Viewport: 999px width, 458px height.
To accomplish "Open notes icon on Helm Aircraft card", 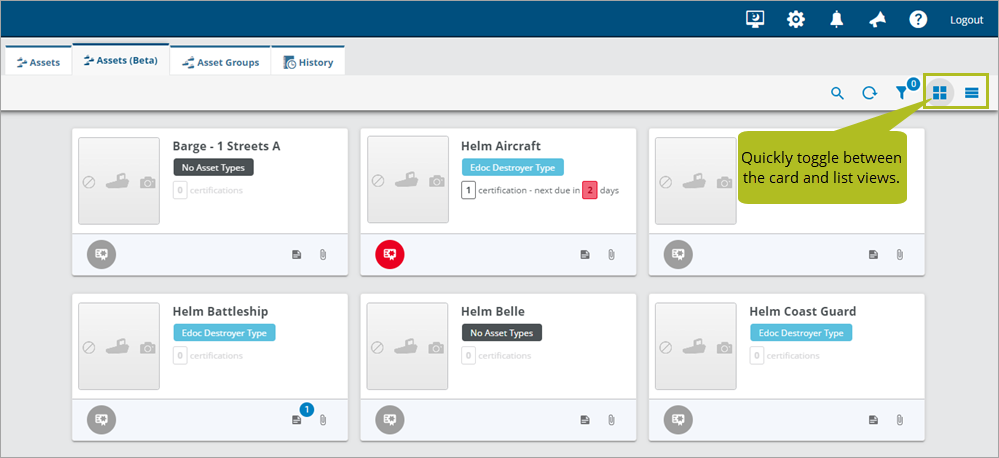I will click(x=585, y=255).
